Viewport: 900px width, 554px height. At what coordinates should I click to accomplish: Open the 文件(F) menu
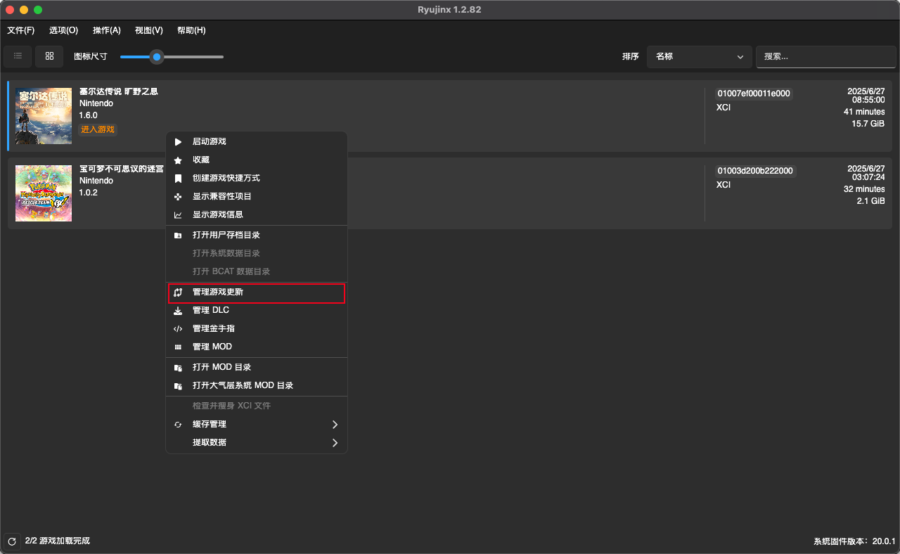[21, 30]
